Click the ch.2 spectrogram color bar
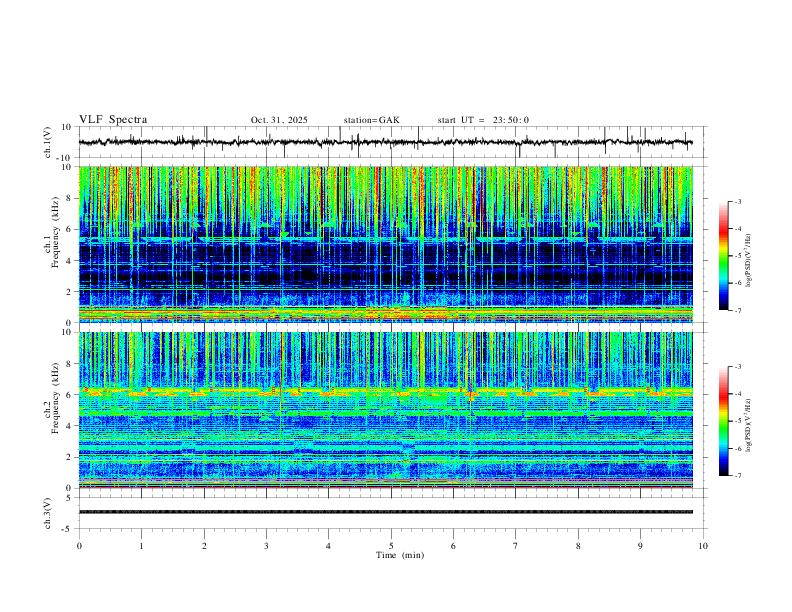 pyautogui.click(x=724, y=421)
